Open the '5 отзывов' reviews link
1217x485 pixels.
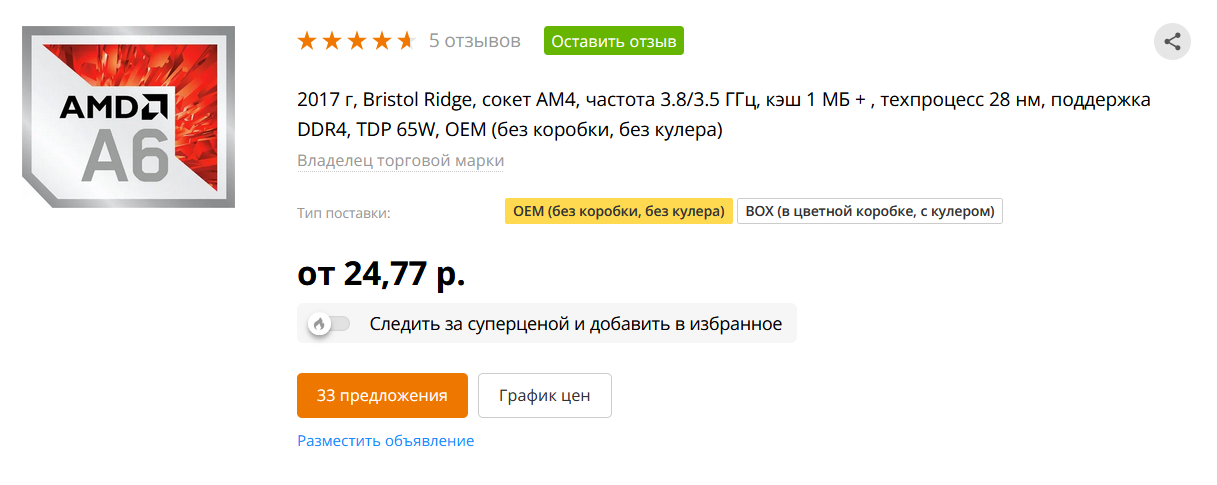pyautogui.click(x=475, y=41)
